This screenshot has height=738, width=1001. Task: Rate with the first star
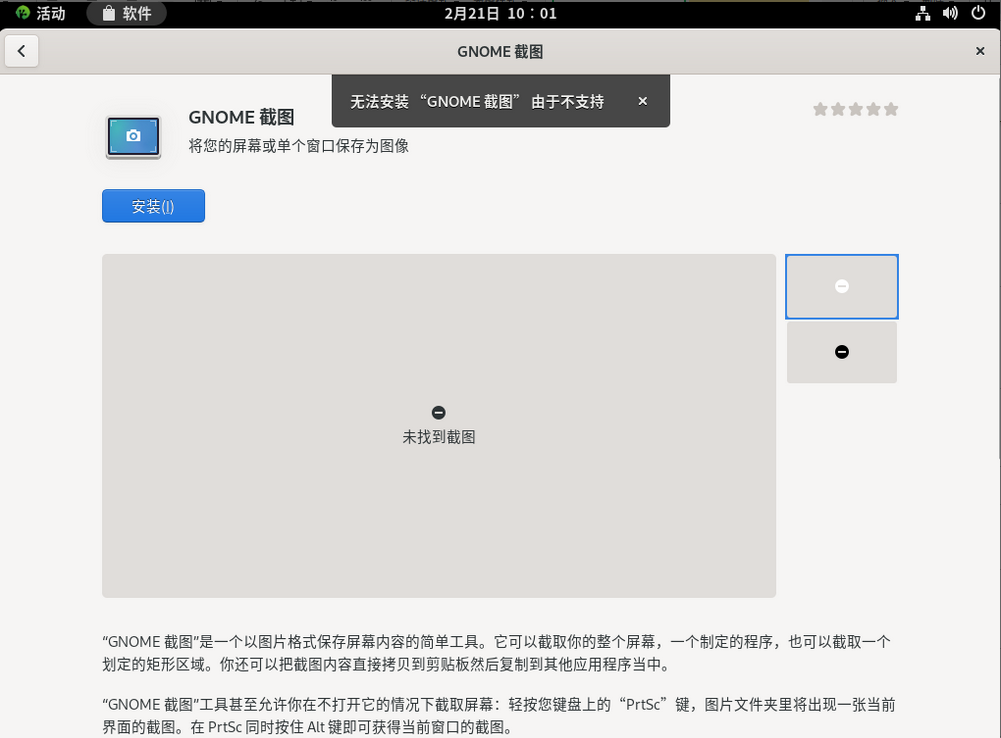pyautogui.click(x=820, y=109)
